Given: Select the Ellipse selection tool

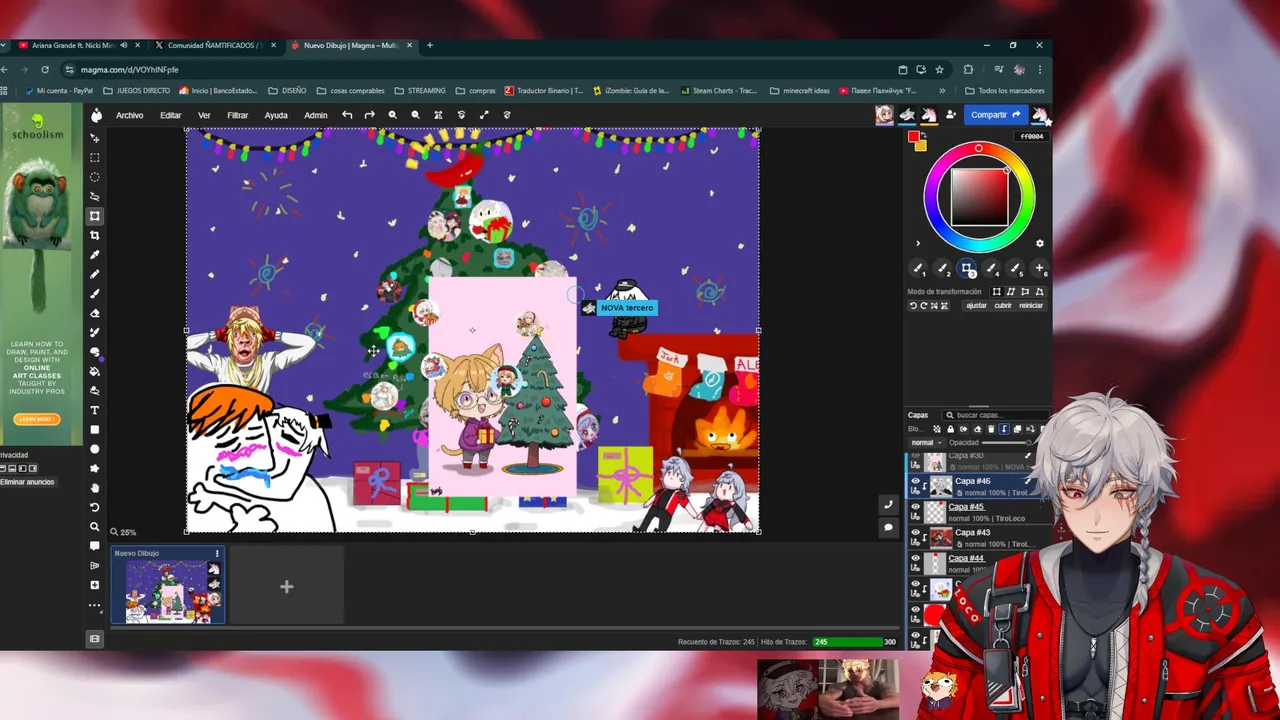Looking at the screenshot, I should tap(95, 177).
